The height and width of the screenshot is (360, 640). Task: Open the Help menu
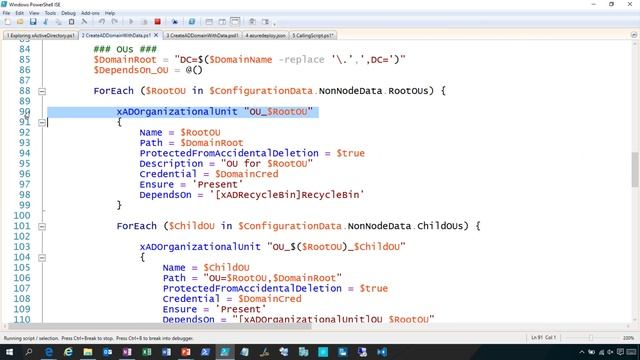[x=110, y=13]
